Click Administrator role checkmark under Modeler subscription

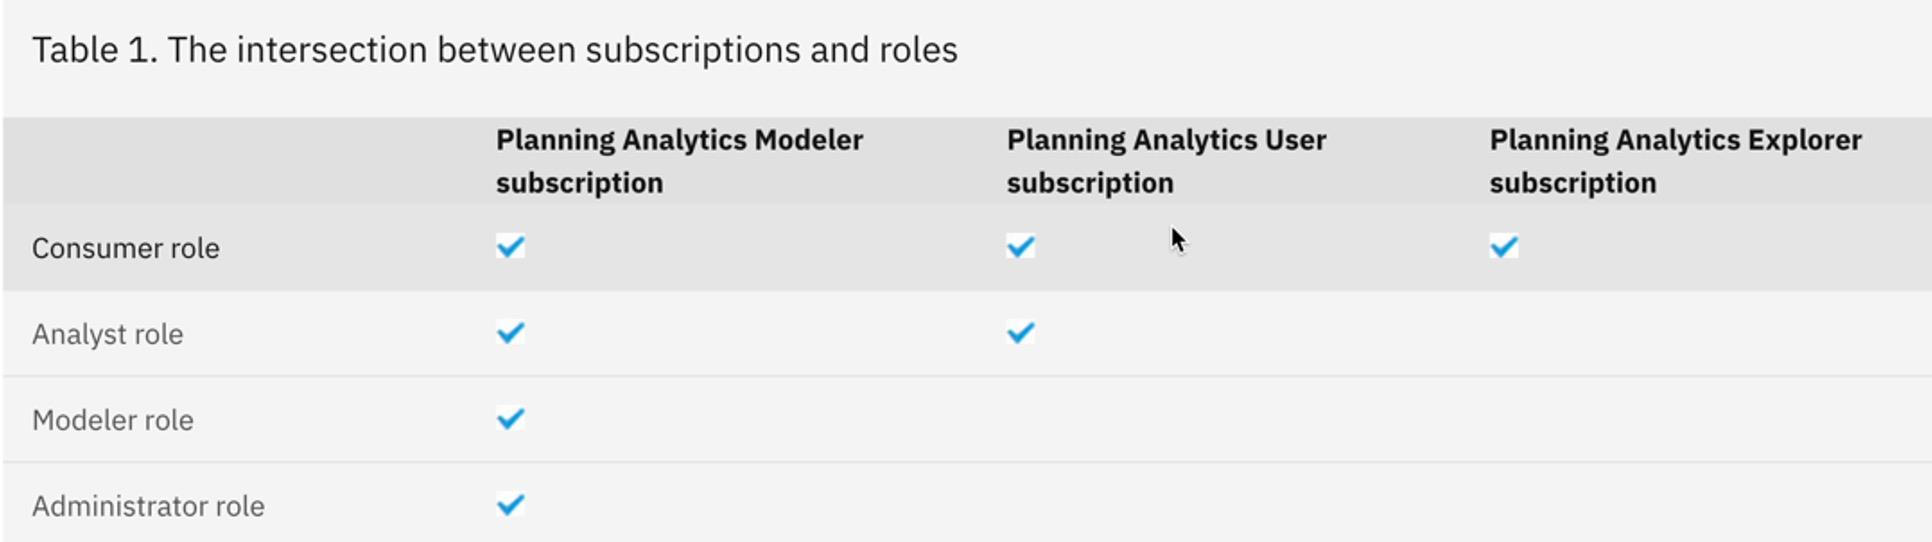[510, 504]
